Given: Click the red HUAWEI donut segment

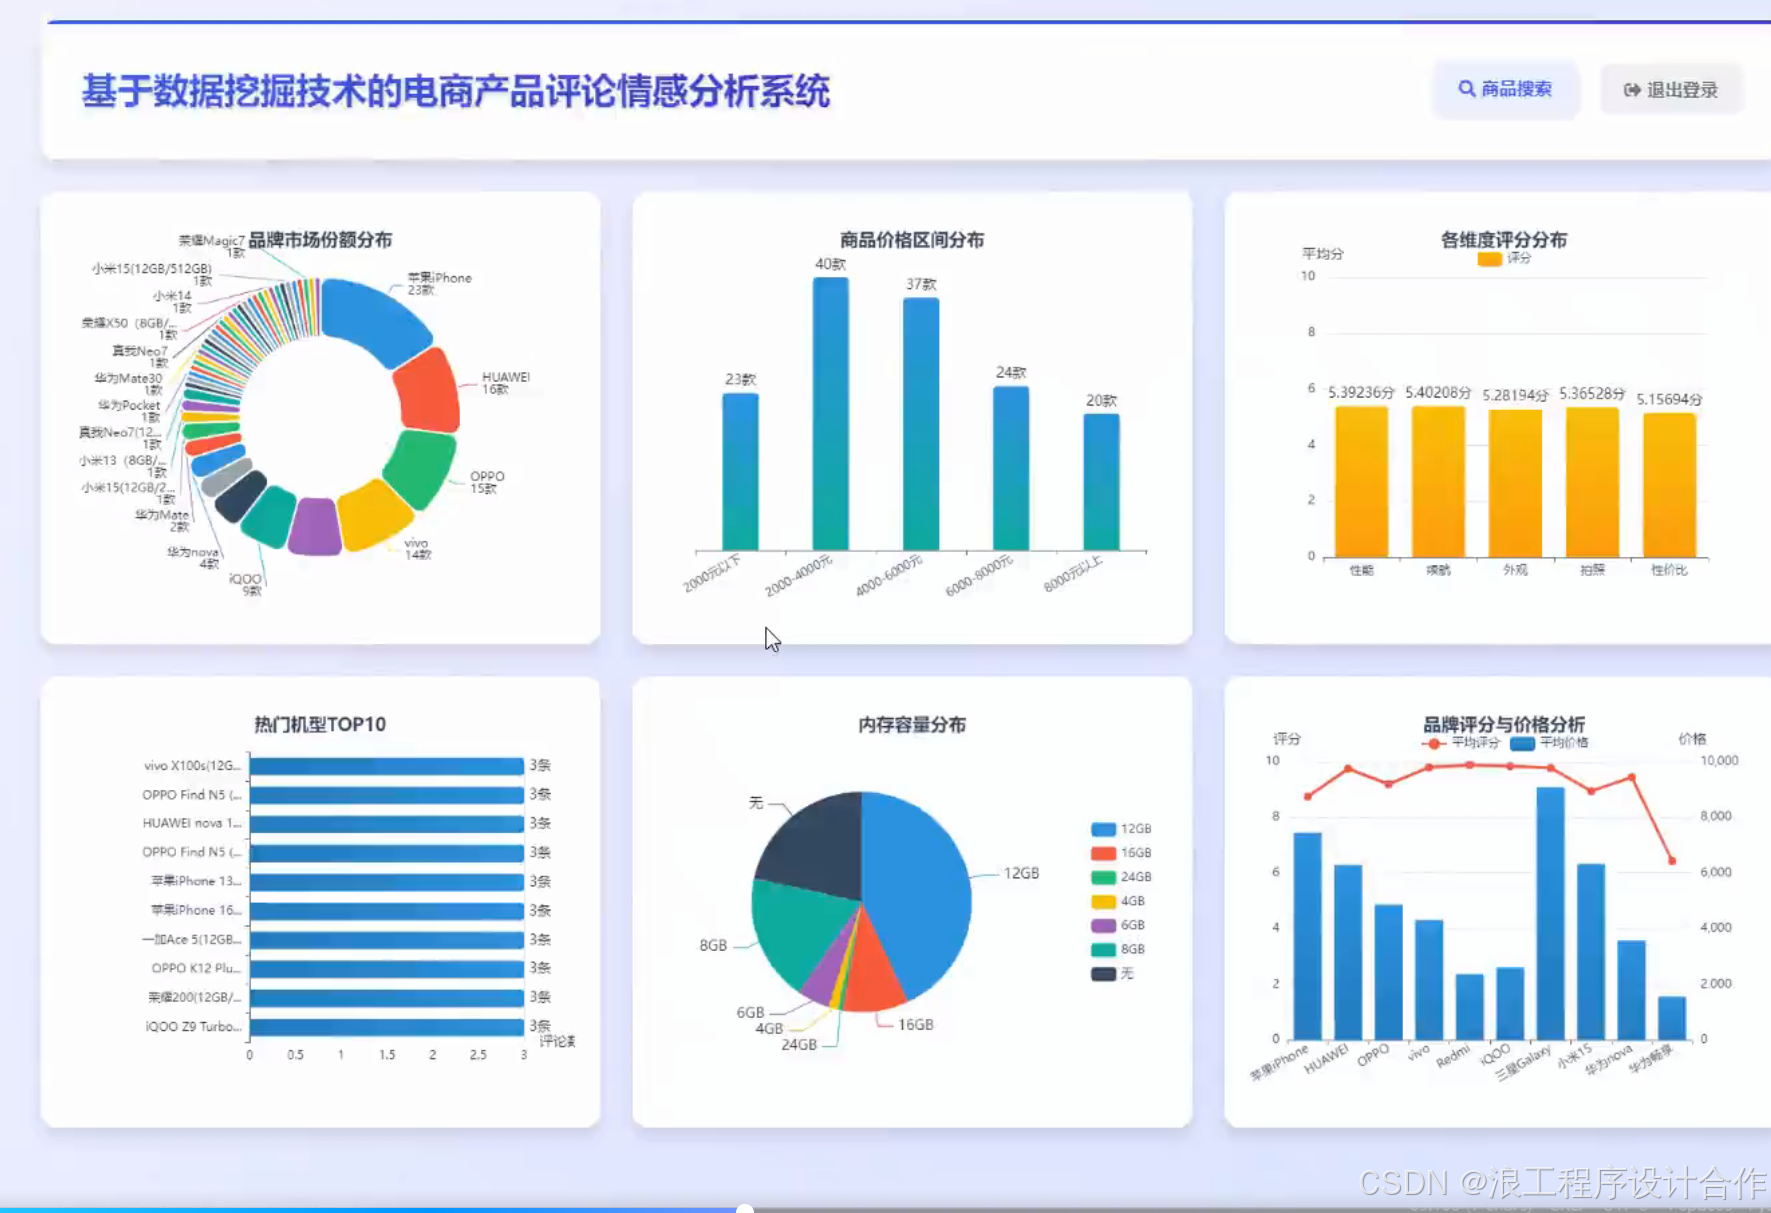Looking at the screenshot, I should tap(428, 392).
